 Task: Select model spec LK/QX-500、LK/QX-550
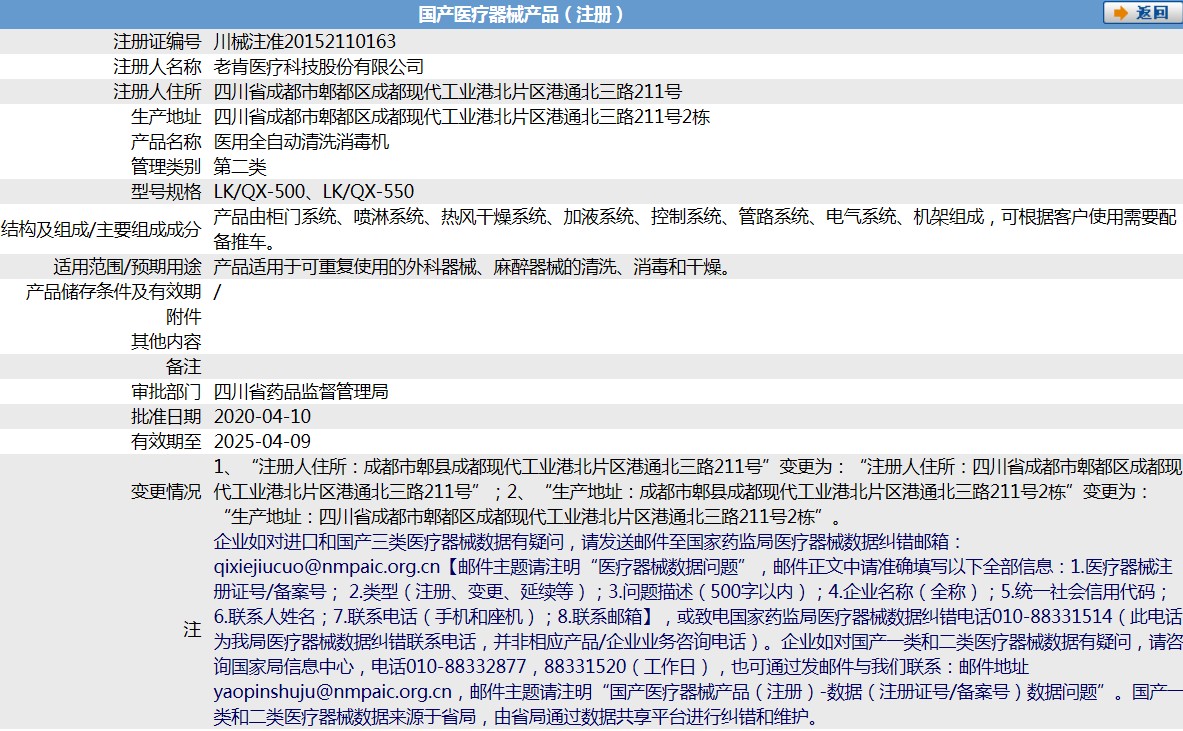pyautogui.click(x=314, y=191)
